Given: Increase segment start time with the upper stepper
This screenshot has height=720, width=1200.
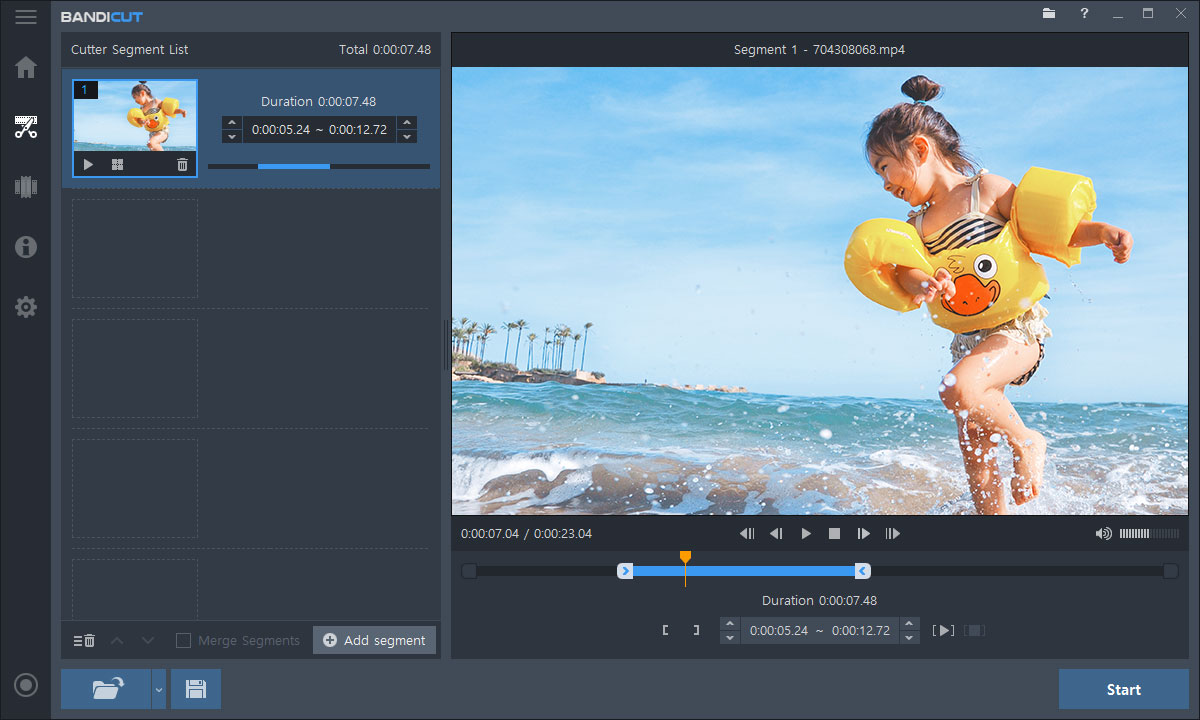Looking at the screenshot, I should [x=231, y=122].
